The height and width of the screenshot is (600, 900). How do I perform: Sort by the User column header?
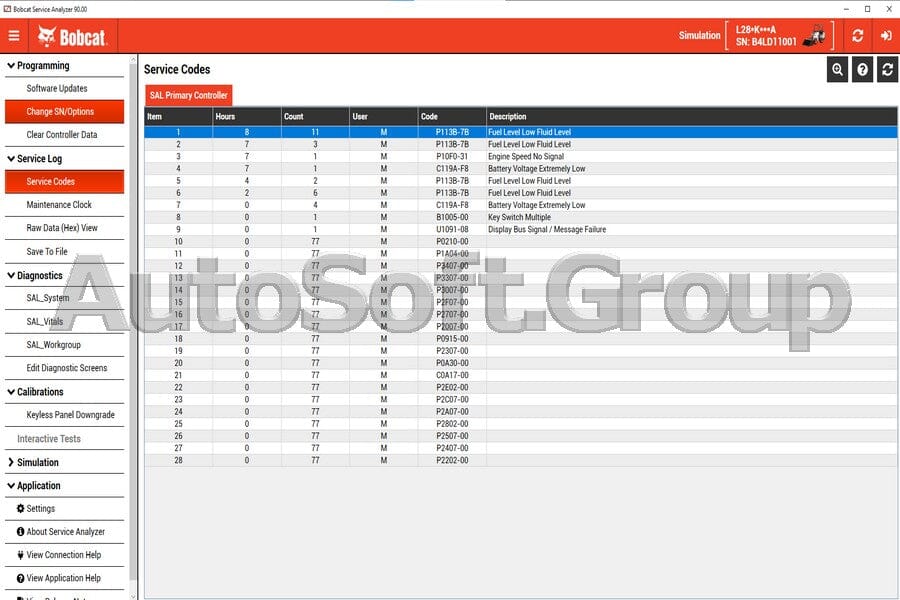(383, 117)
